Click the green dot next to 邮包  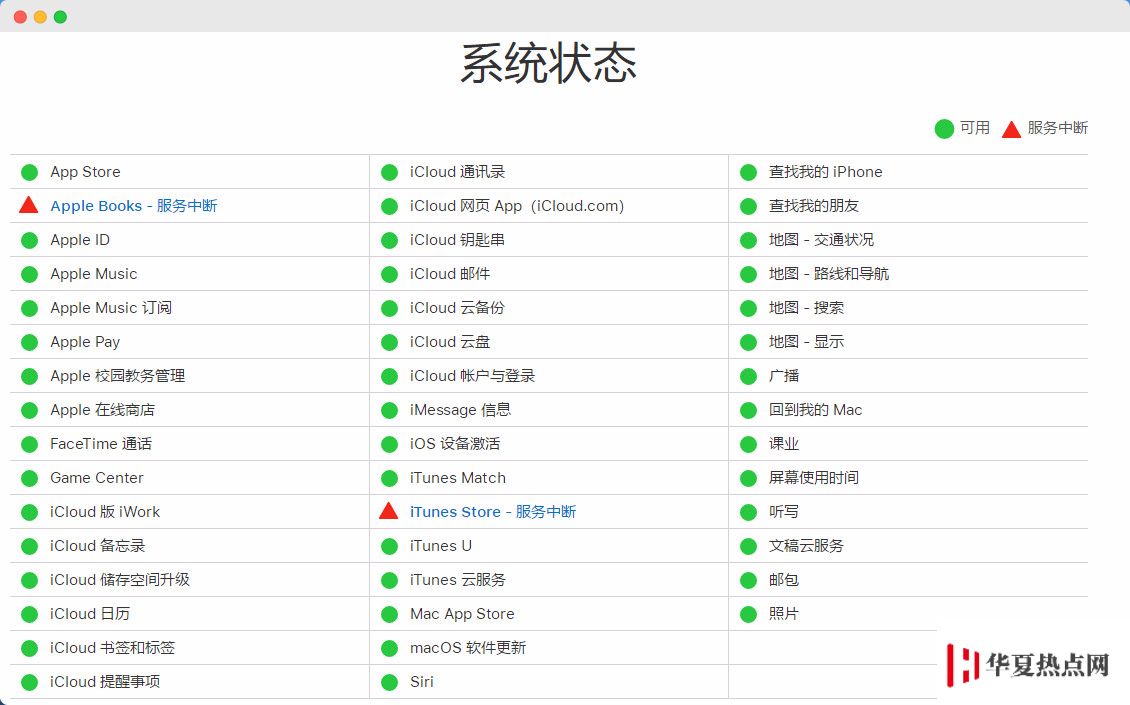(x=749, y=580)
